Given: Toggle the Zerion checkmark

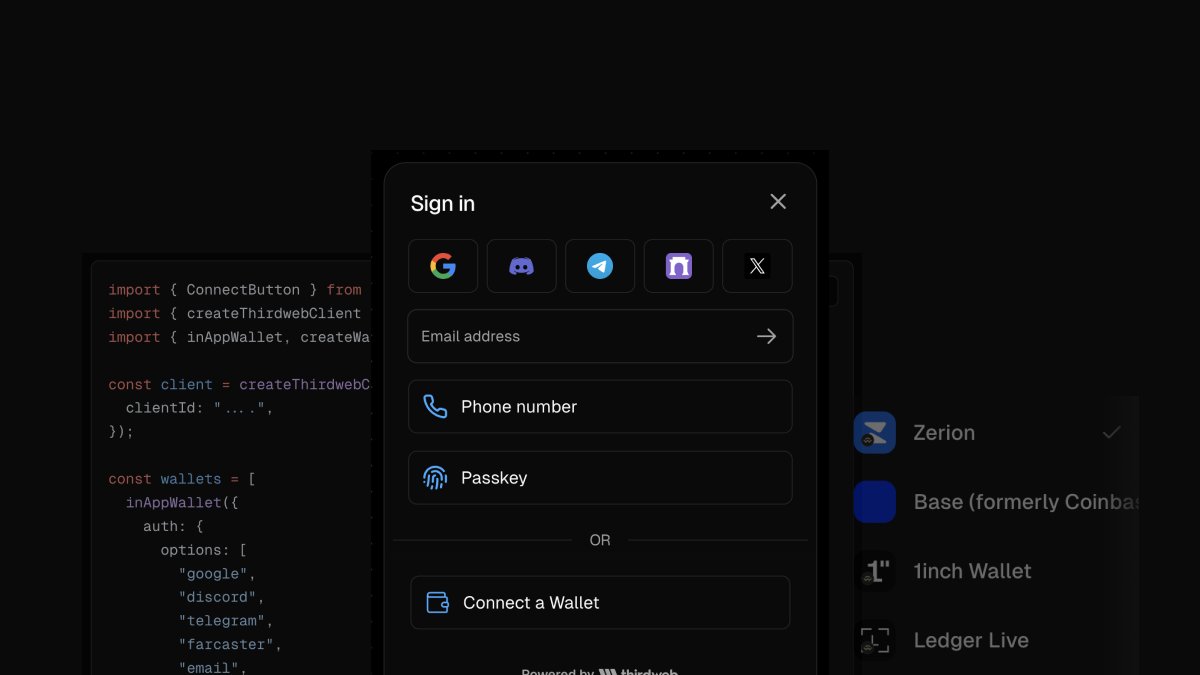Looking at the screenshot, I should (x=1111, y=433).
